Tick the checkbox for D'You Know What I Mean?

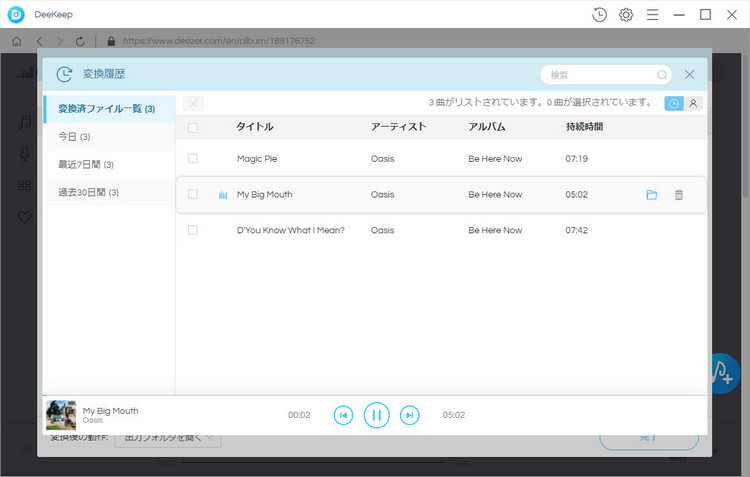(x=193, y=230)
